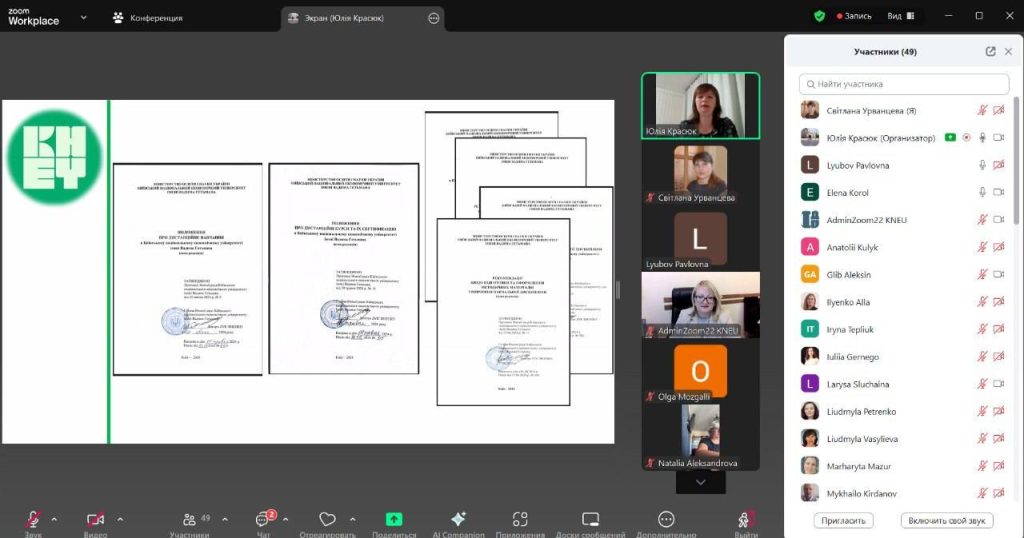
Task: Open the Apps (Приложения) toolbar icon
Action: (520, 519)
